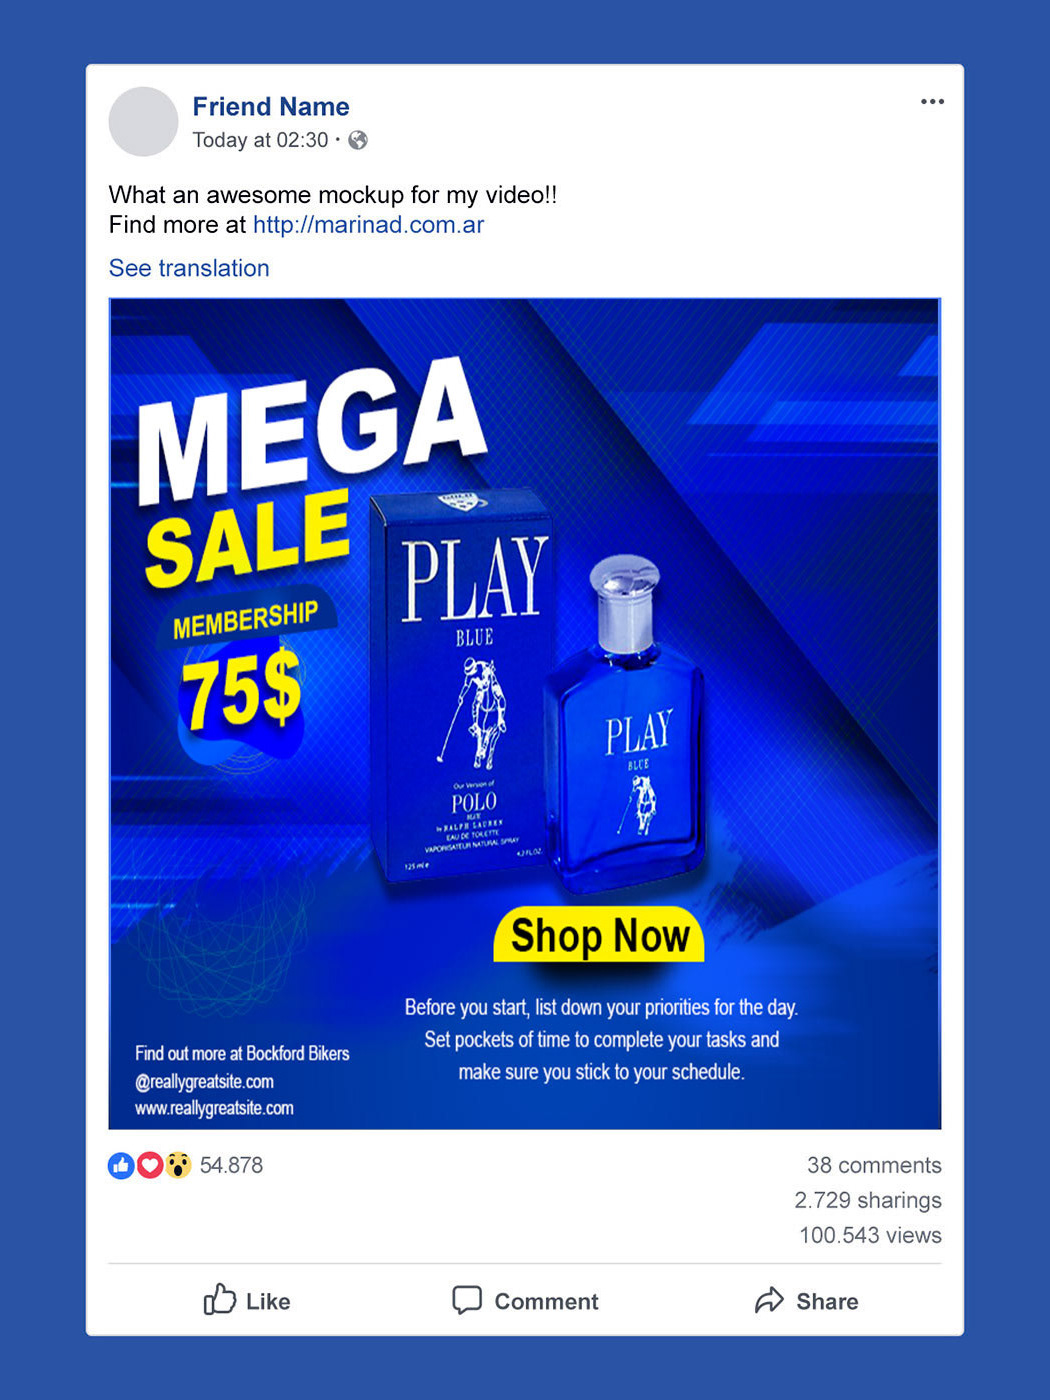Open the marinad.com.ar link
Viewport: 1050px width, 1400px height.
[x=368, y=224]
